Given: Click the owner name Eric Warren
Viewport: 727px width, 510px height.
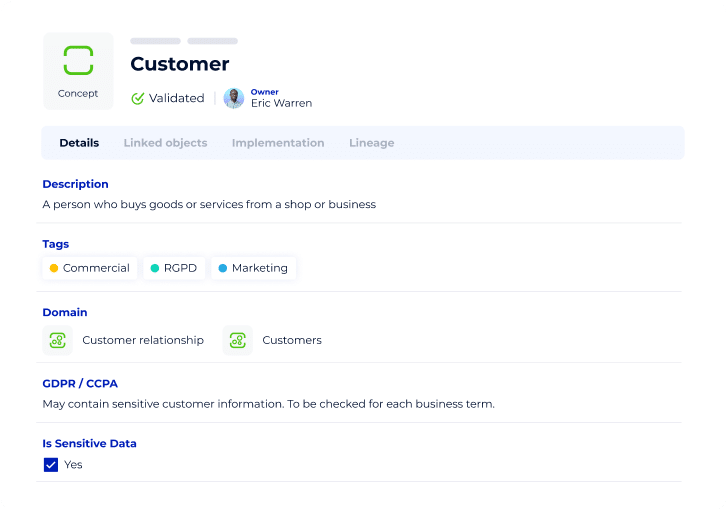Looking at the screenshot, I should pos(281,103).
